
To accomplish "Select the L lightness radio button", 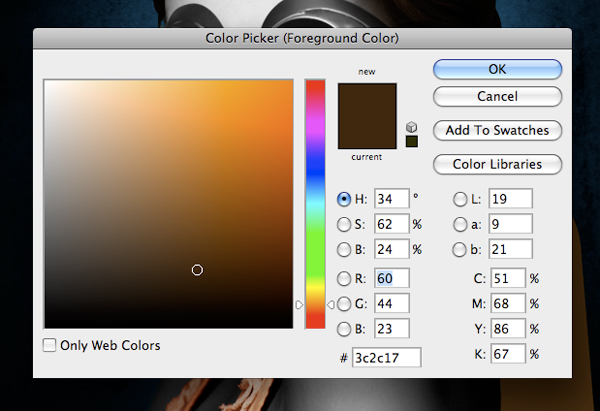I will coord(460,199).
